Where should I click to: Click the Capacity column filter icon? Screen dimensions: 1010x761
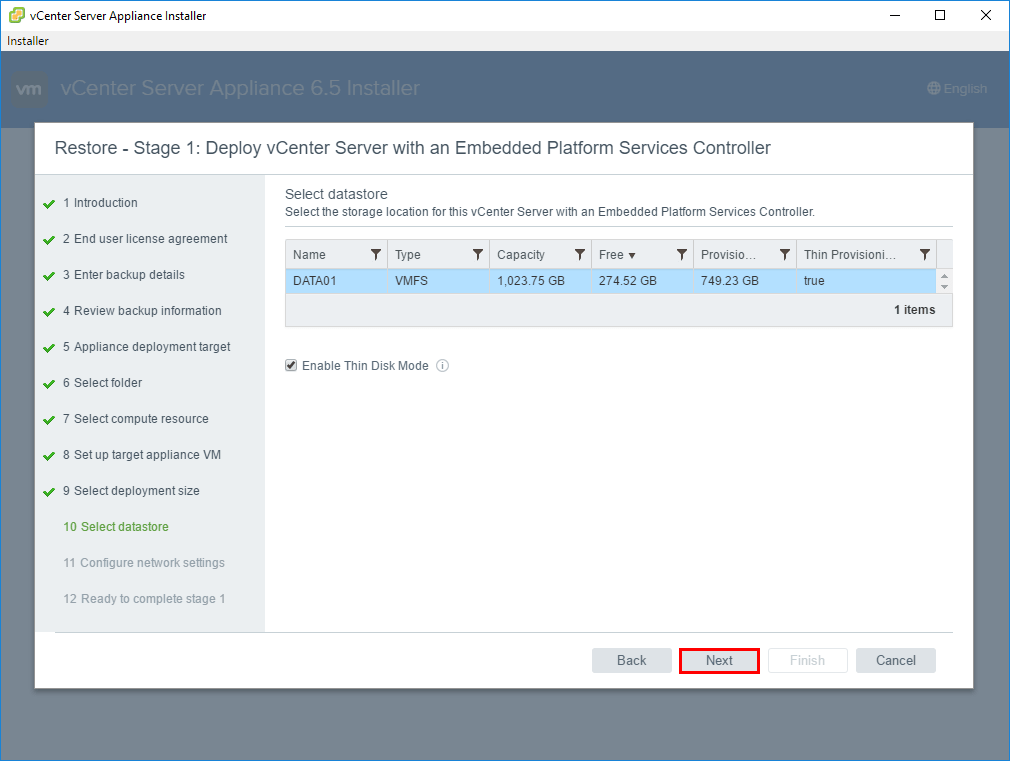coord(580,255)
